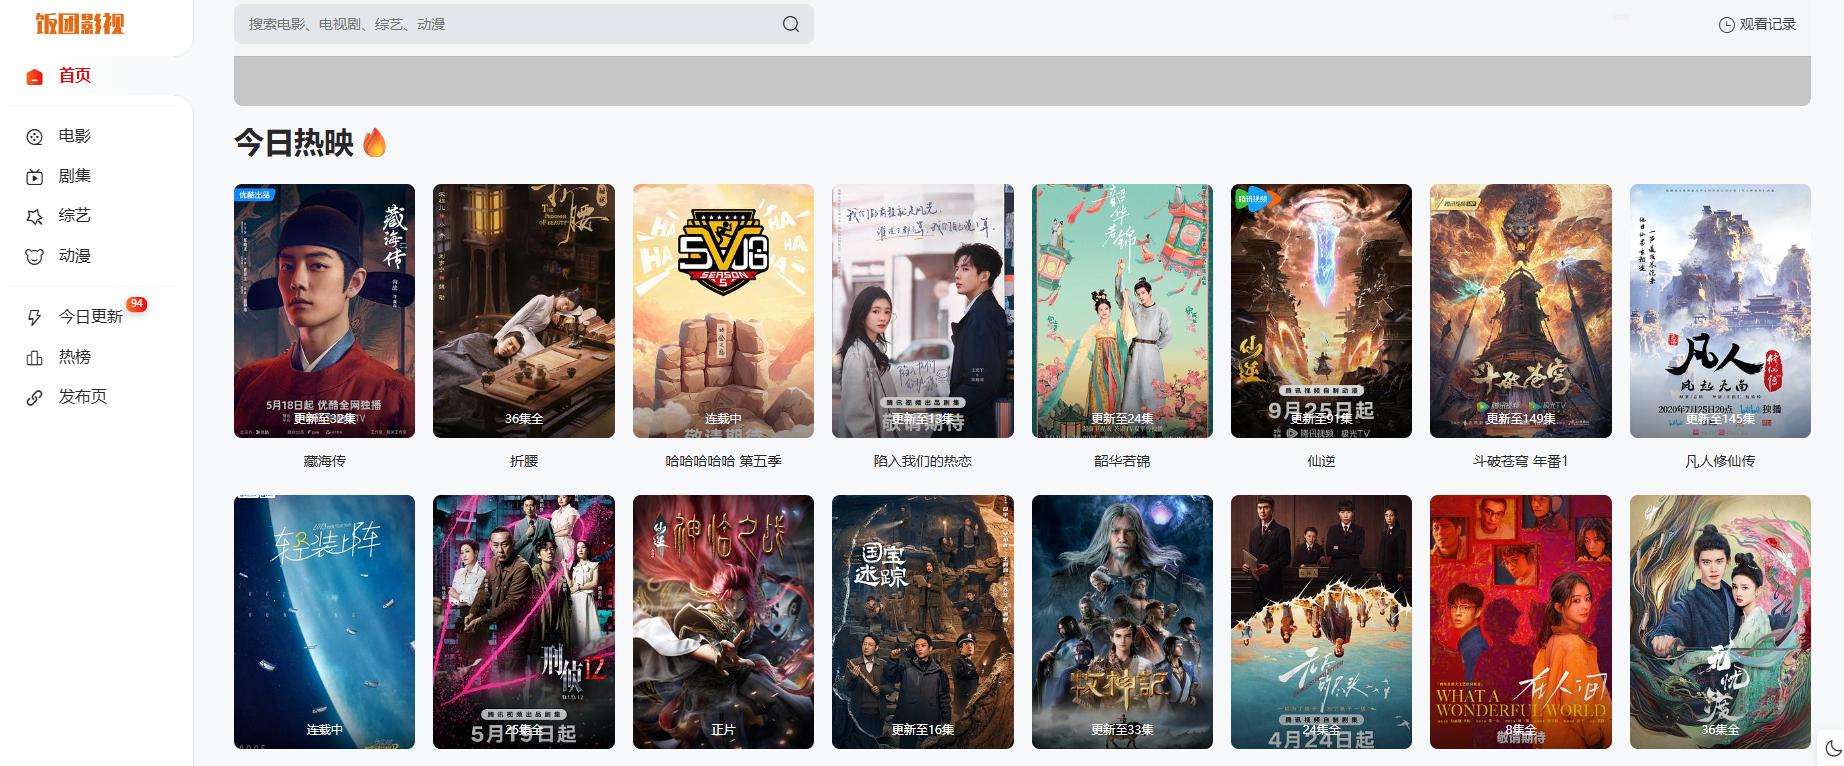Click the 电影 film reel icon
Image resolution: width=1844 pixels, height=766 pixels.
point(35,137)
